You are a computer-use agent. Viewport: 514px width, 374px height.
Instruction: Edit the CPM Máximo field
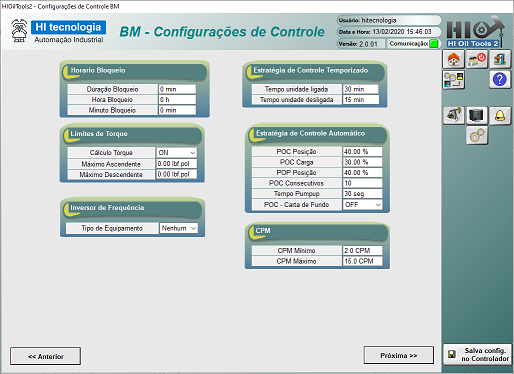pyautogui.click(x=362, y=261)
